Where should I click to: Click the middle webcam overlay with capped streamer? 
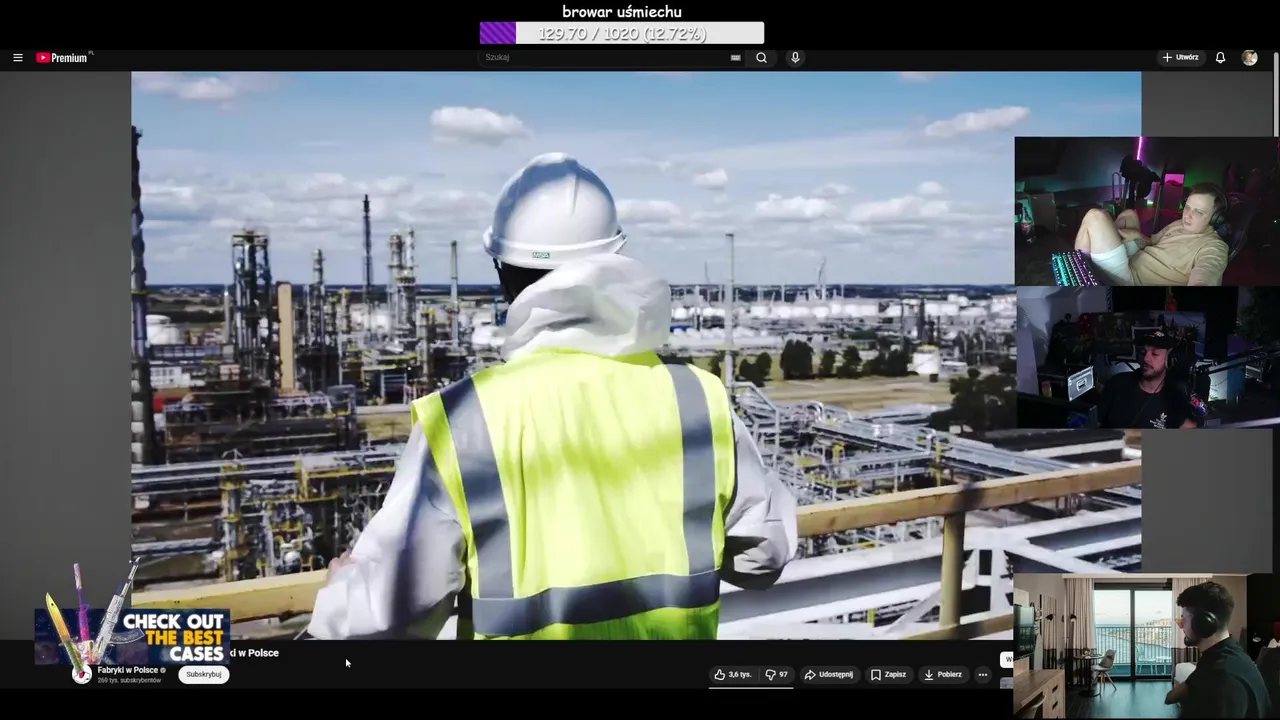pos(1147,358)
